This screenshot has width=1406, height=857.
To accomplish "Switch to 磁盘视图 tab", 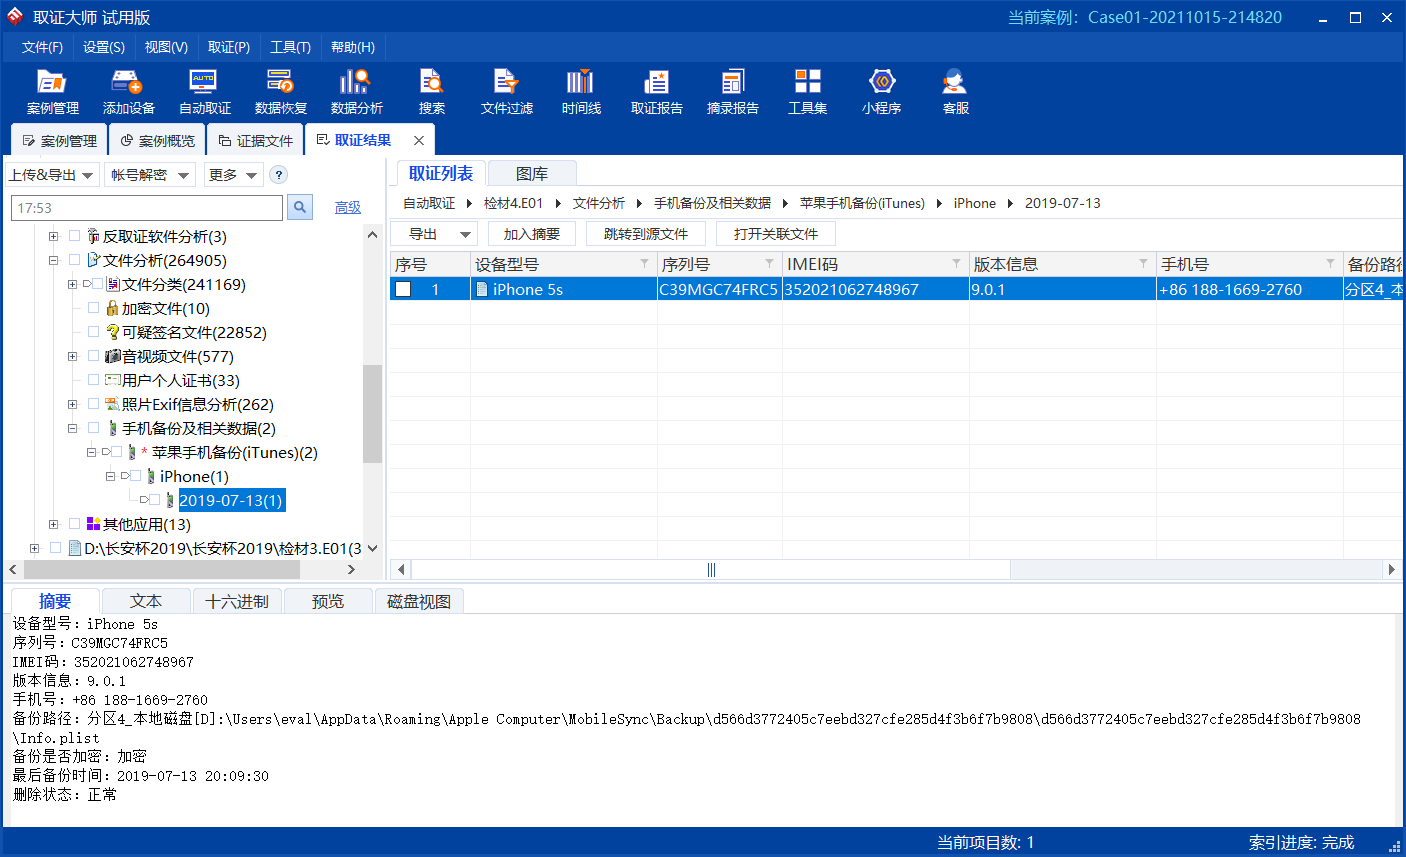I will 419,601.
